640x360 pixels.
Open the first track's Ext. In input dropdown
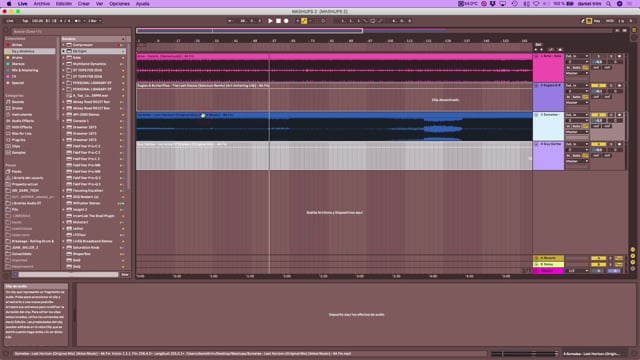coord(576,56)
